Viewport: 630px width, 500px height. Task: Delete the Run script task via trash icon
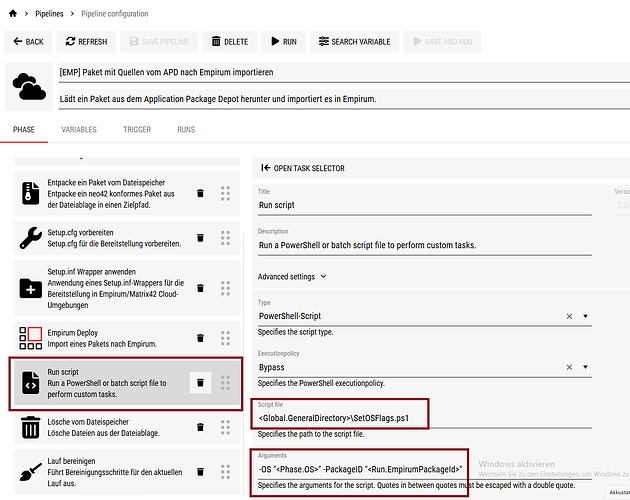tap(200, 382)
